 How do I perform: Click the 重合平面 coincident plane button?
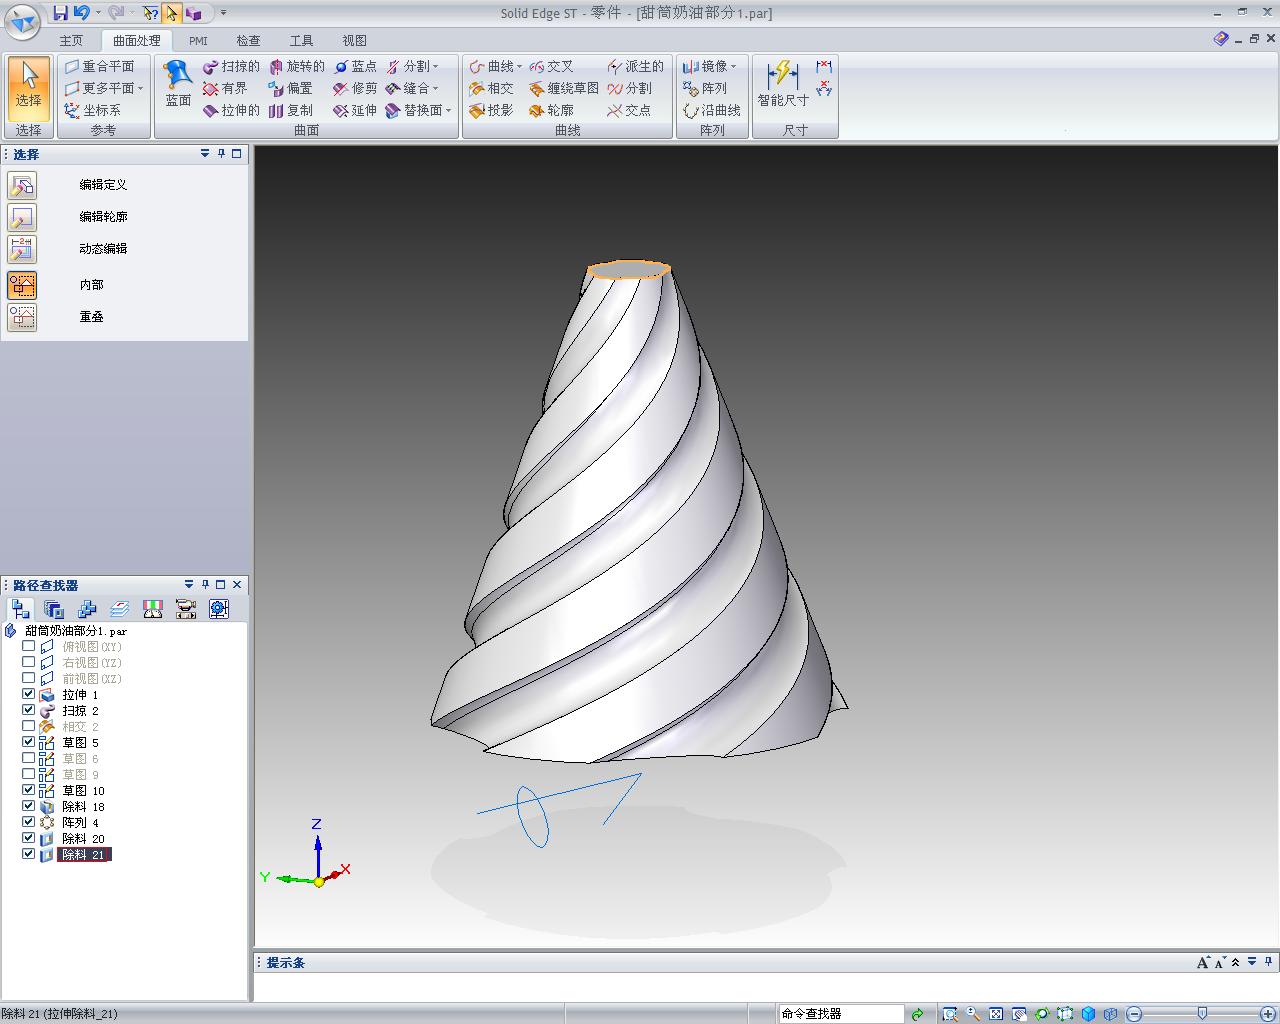coord(99,66)
